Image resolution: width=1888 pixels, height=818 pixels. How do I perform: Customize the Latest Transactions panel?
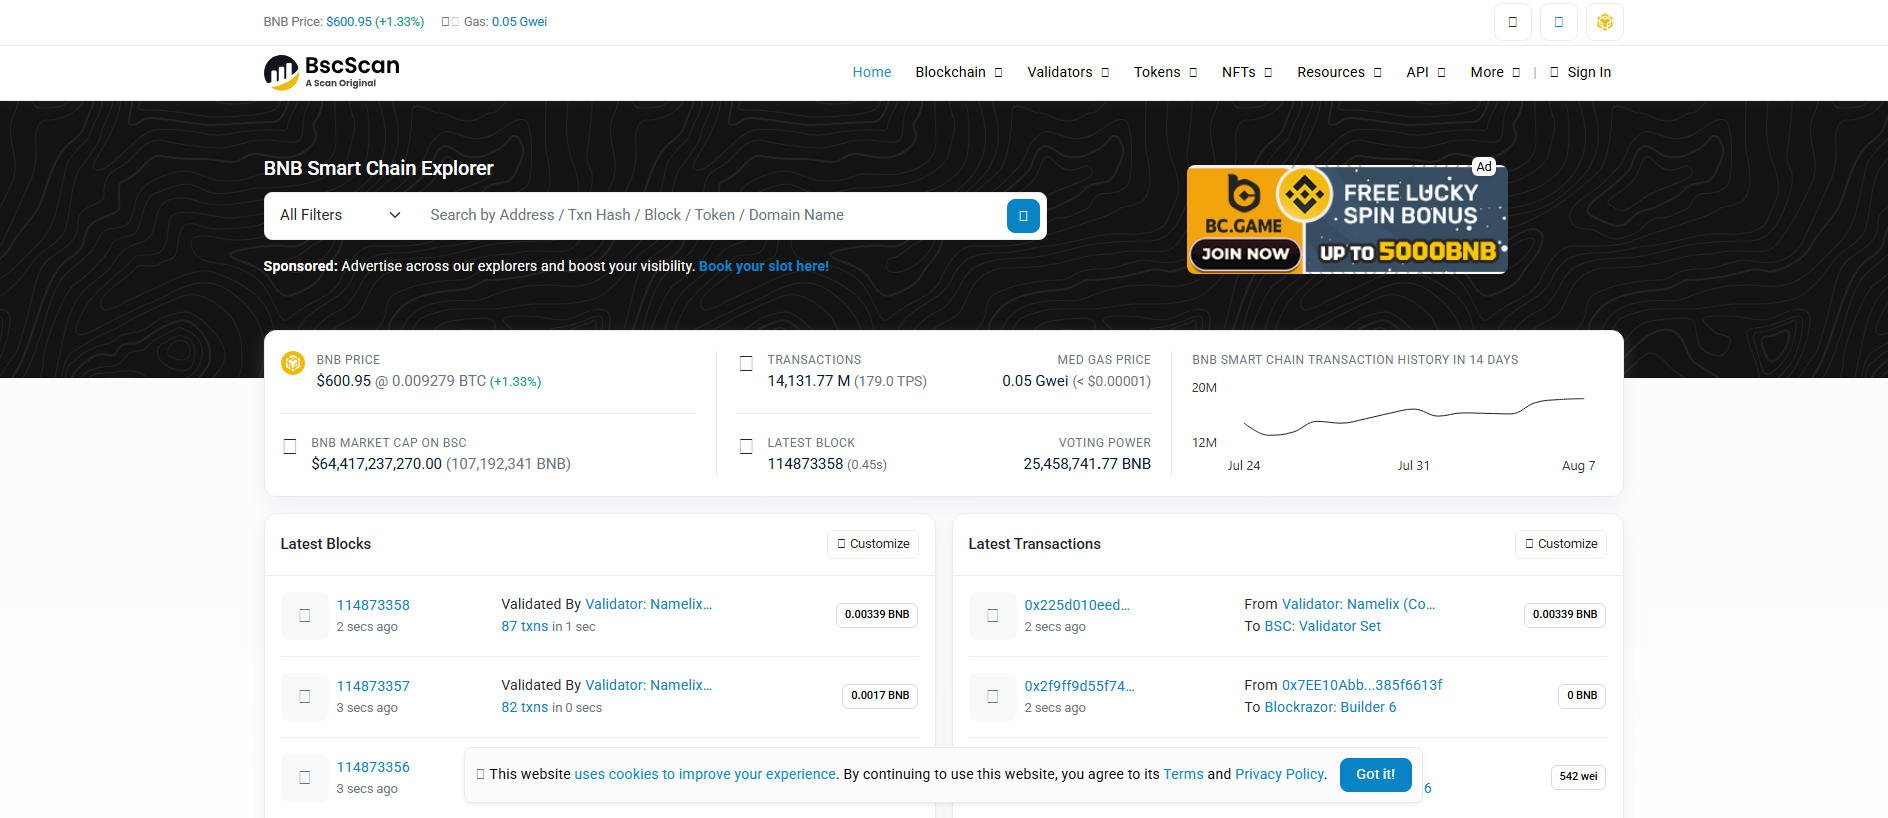click(x=1561, y=544)
